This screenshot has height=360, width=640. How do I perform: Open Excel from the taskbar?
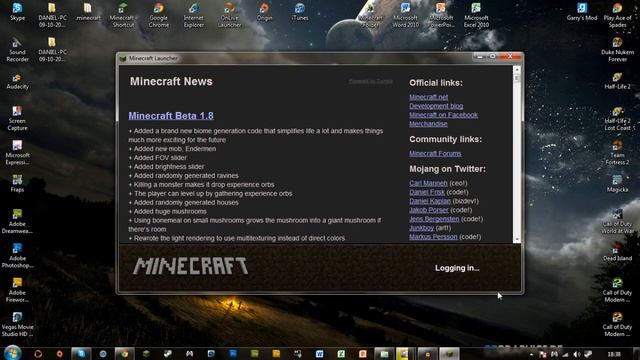coord(341,354)
